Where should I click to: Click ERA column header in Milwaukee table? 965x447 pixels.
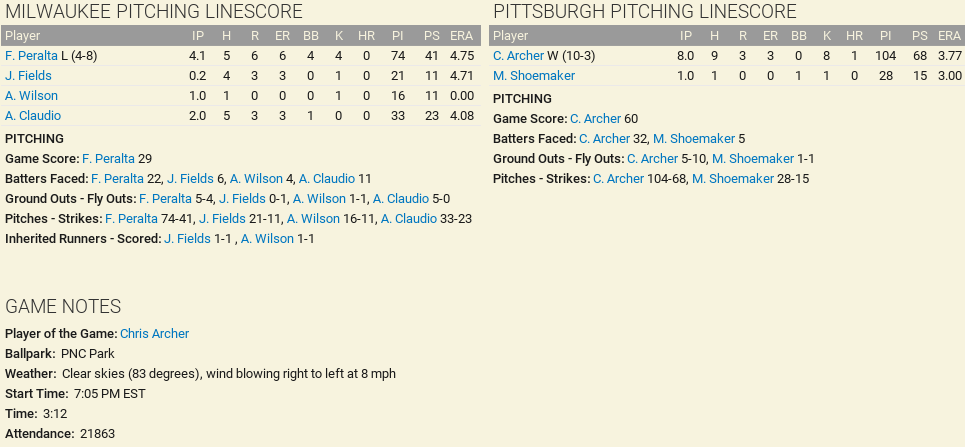point(461,36)
